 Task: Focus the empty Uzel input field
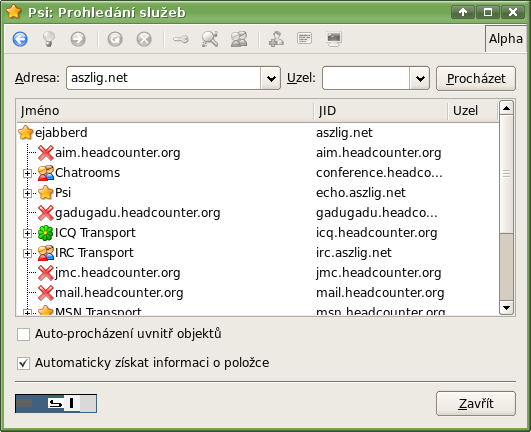(x=366, y=78)
